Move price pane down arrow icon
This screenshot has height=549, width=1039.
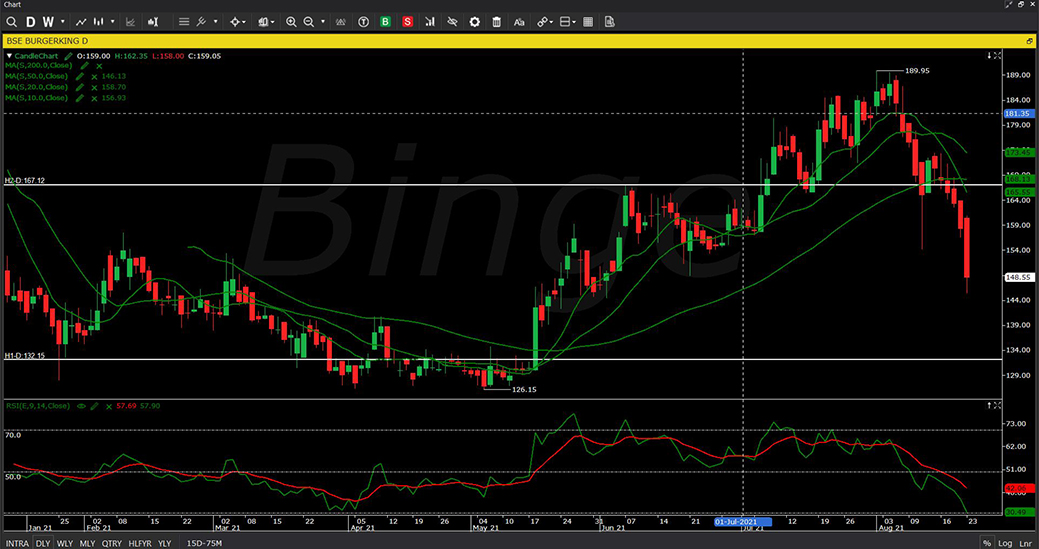989,56
